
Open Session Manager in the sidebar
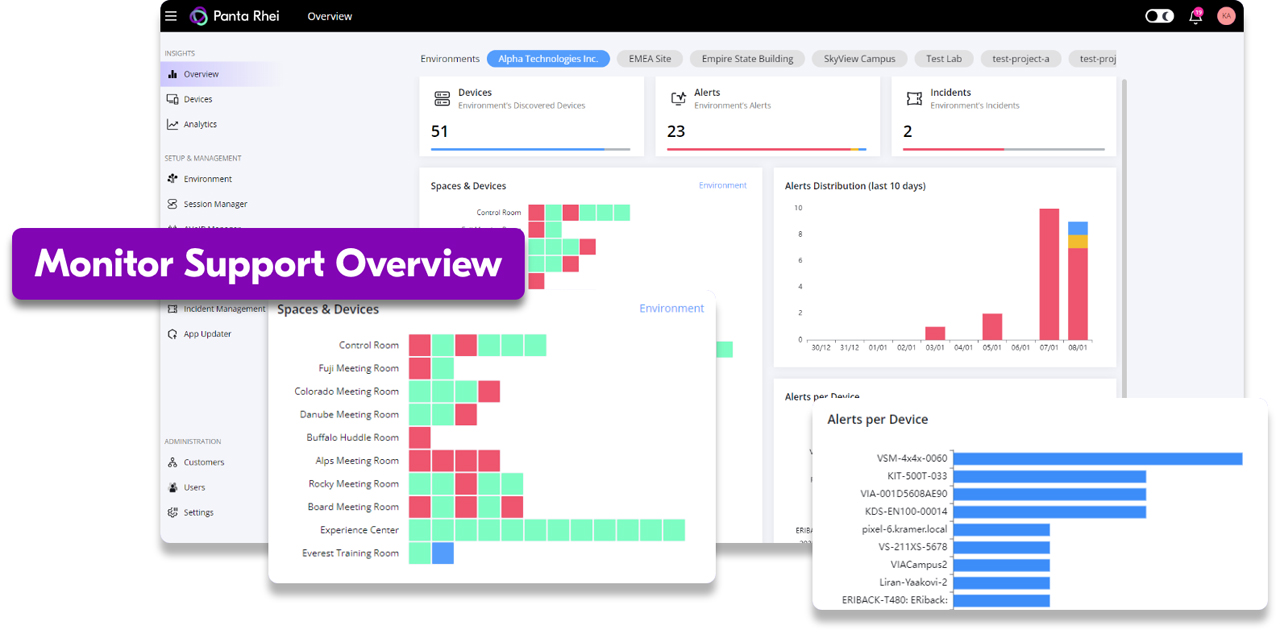click(214, 204)
